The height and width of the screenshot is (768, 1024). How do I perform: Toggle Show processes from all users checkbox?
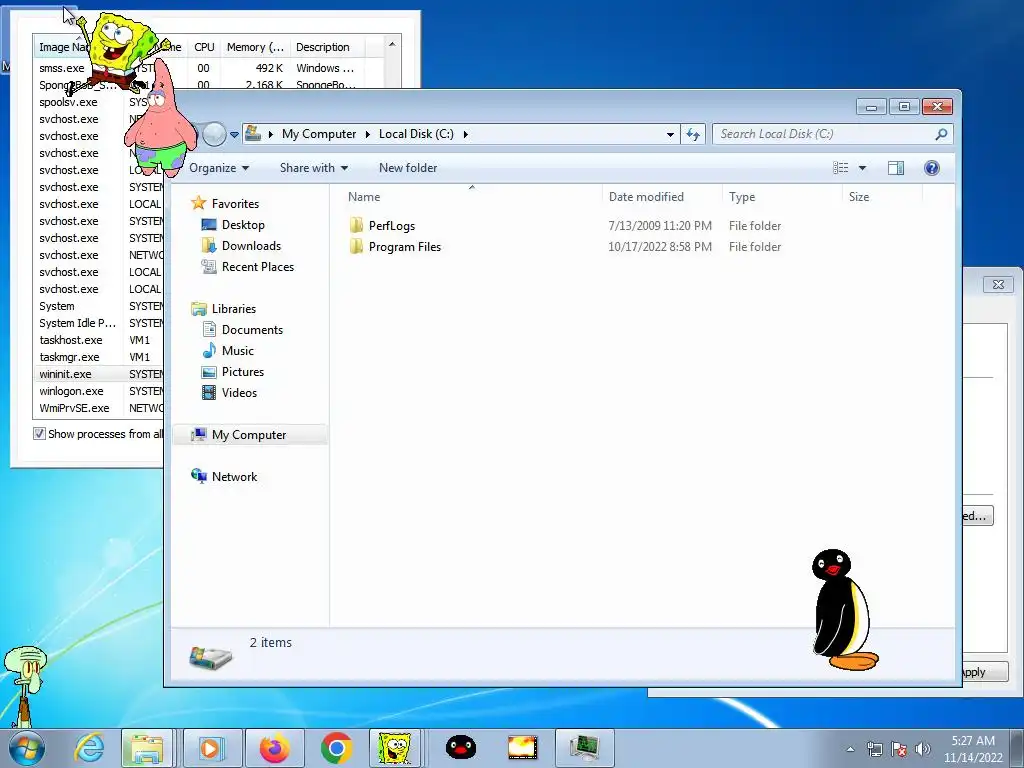tap(39, 434)
